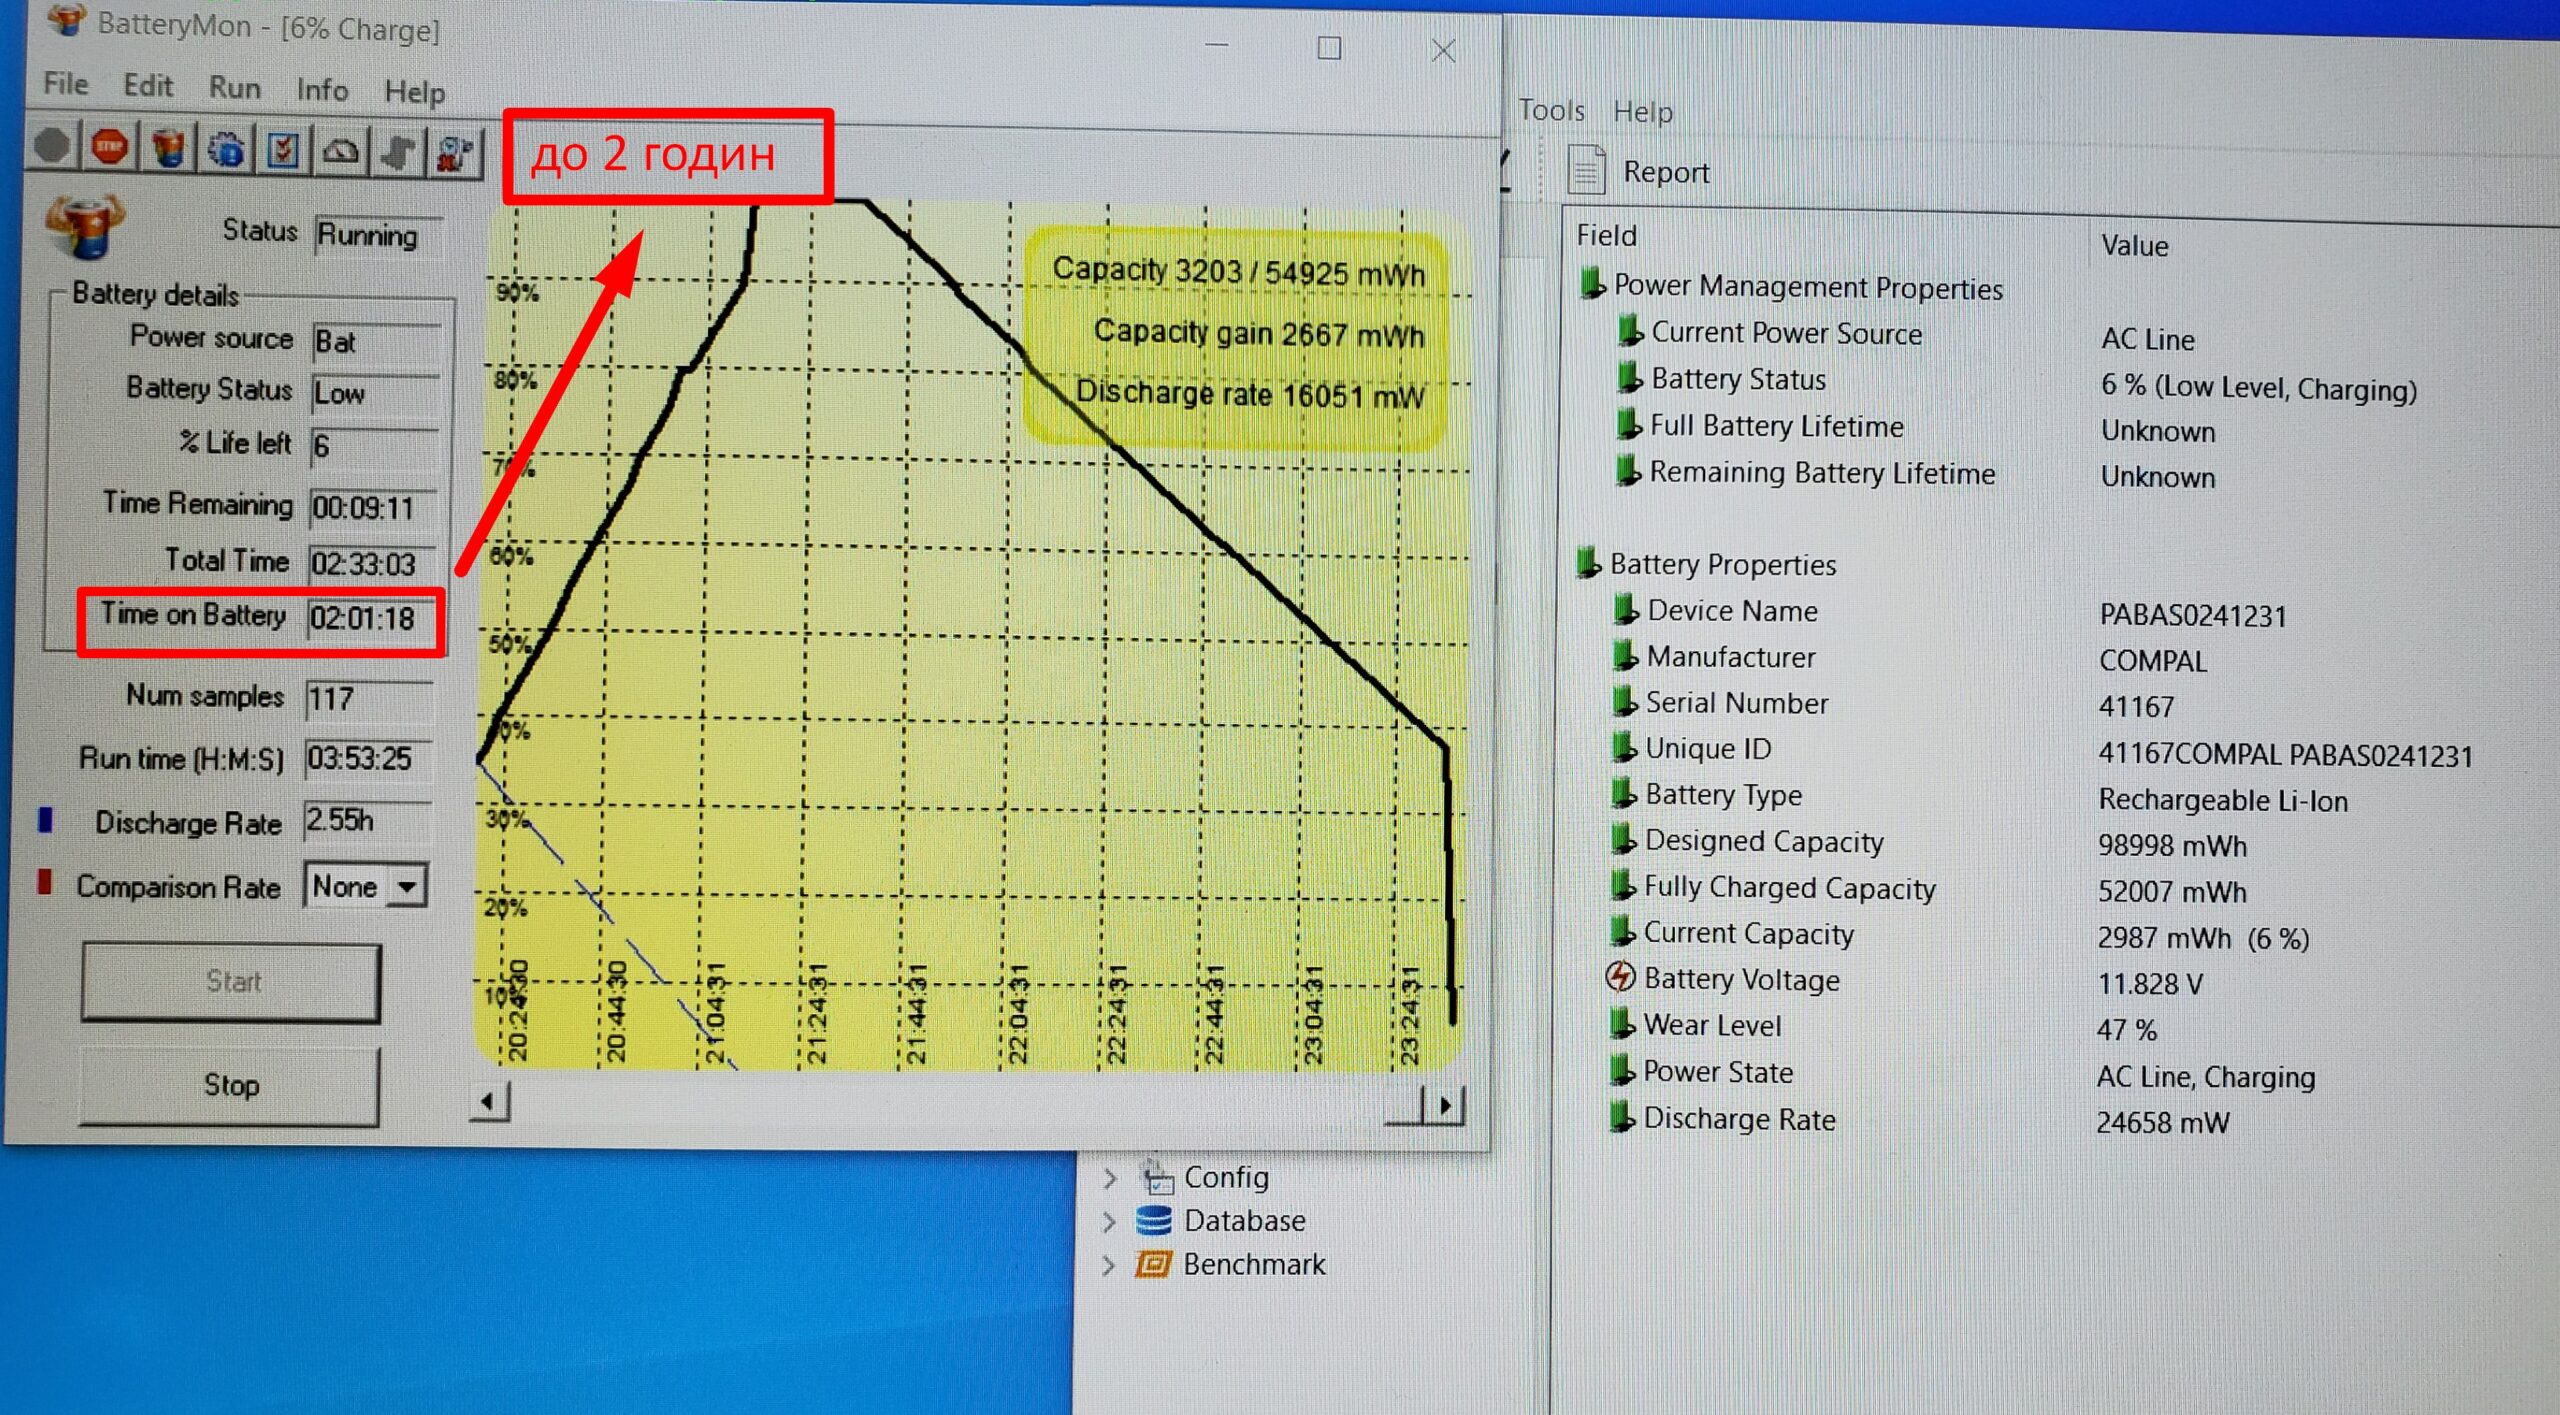Click the battery with red X icon
The height and width of the screenshot is (1415, 2560).
[x=455, y=155]
